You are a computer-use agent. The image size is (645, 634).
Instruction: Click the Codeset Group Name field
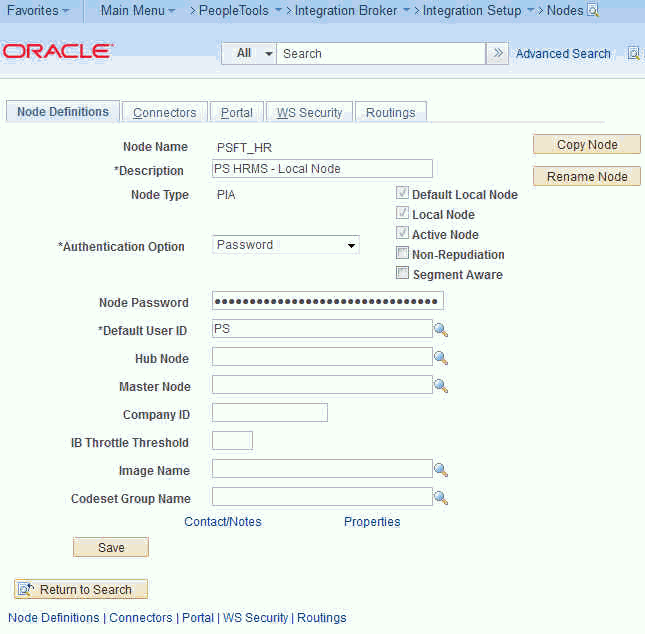coord(322,497)
